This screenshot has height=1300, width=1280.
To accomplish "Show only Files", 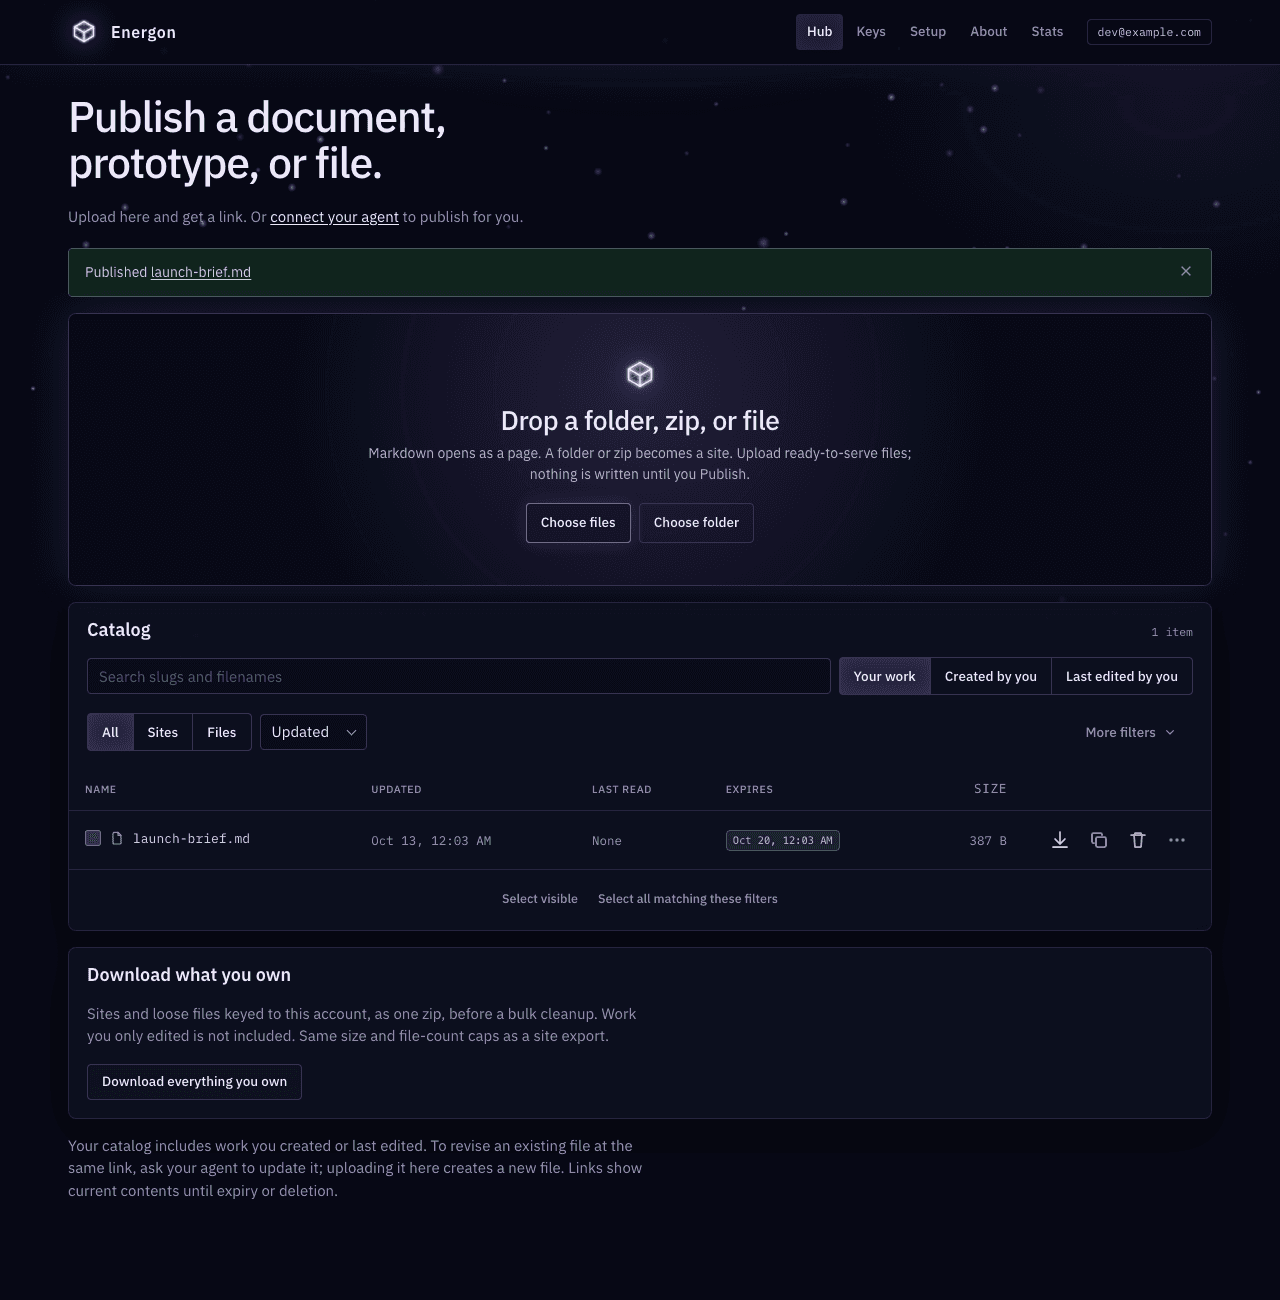I will [x=222, y=732].
